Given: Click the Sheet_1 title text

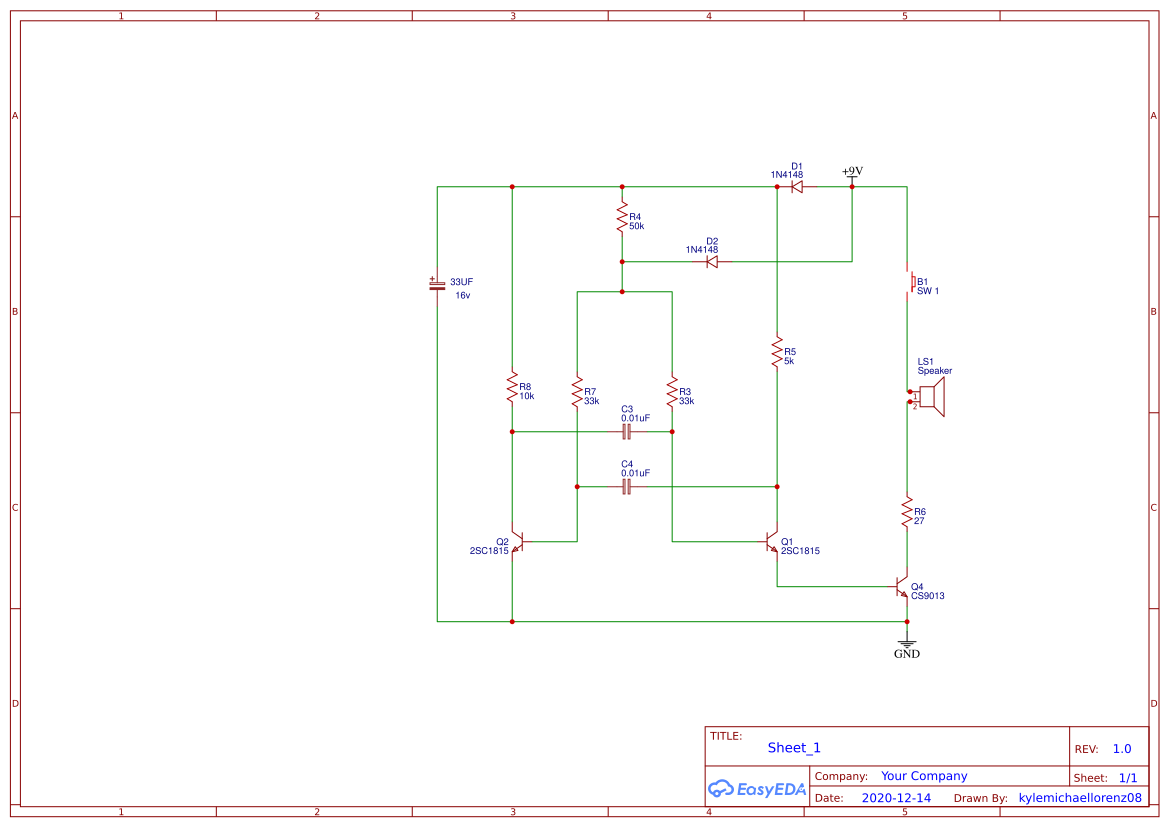Looking at the screenshot, I should (792, 747).
